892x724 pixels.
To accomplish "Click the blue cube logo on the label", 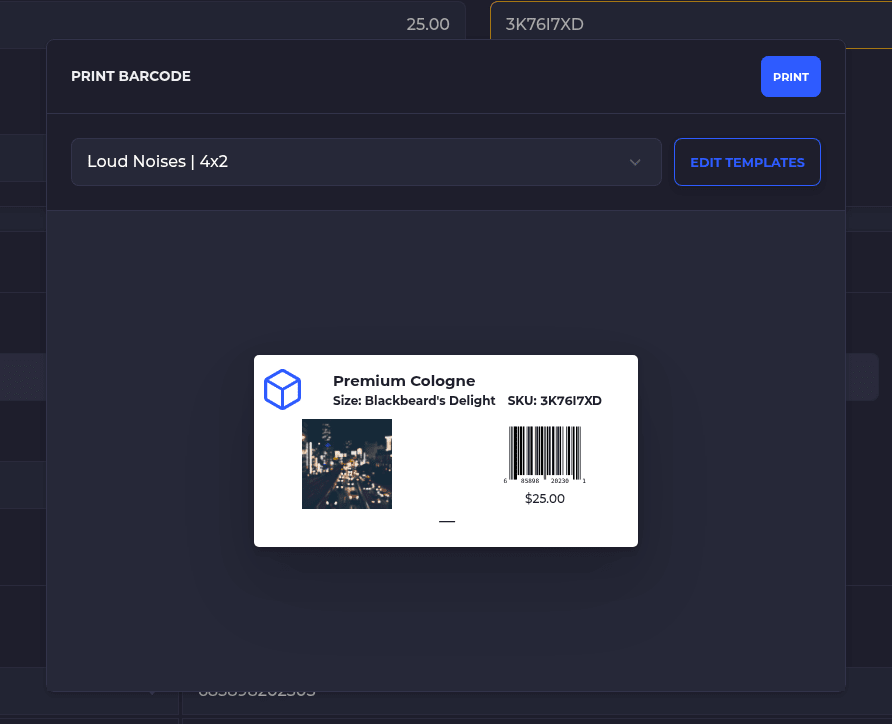I will coord(282,390).
